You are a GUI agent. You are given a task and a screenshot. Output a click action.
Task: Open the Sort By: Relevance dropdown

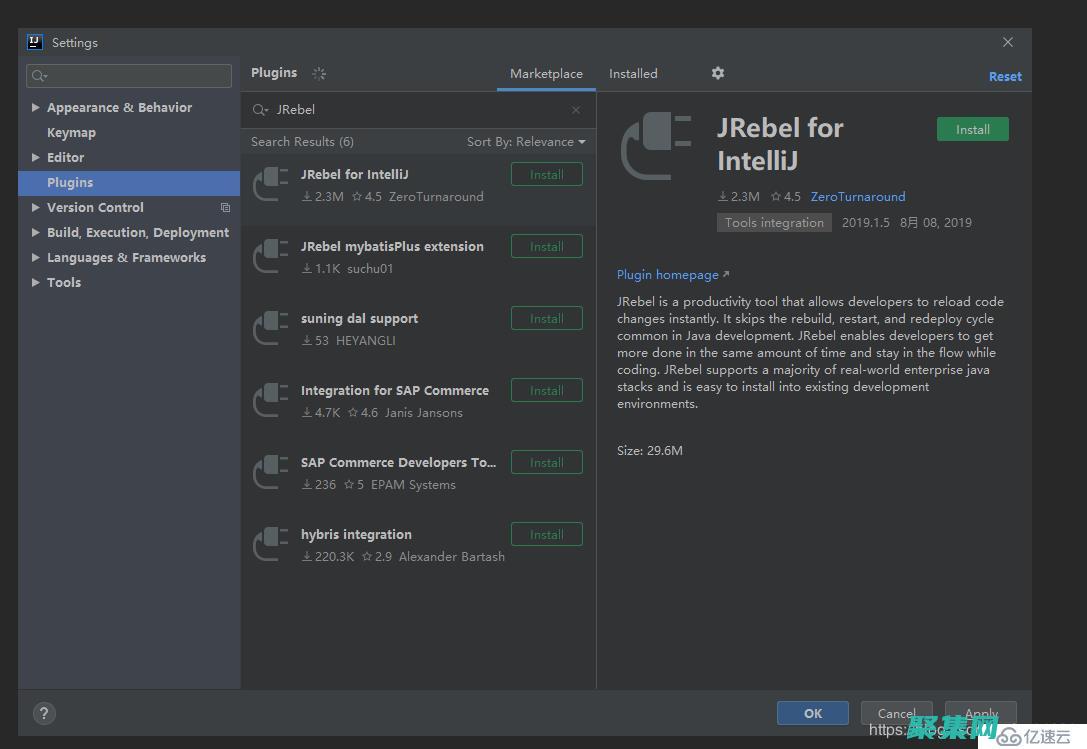526,142
